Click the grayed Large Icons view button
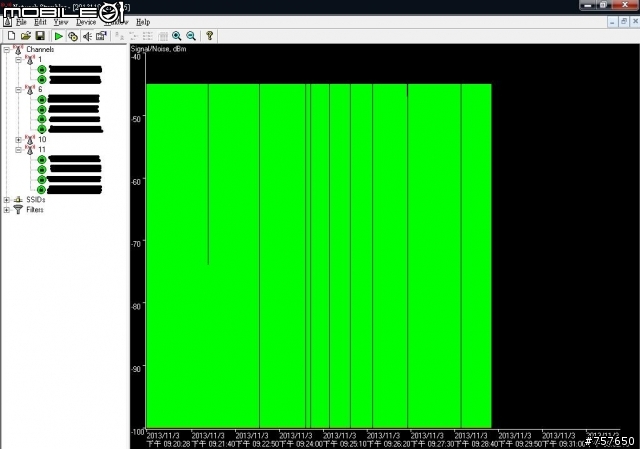The image size is (640, 449). click(x=119, y=36)
